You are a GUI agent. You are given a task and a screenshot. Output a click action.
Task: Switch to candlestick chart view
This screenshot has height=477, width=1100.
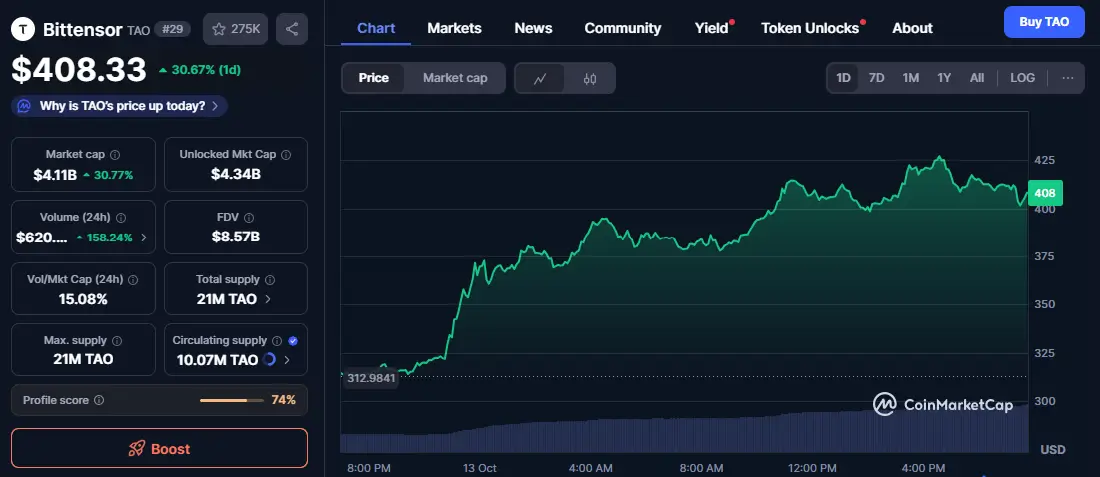click(x=590, y=79)
